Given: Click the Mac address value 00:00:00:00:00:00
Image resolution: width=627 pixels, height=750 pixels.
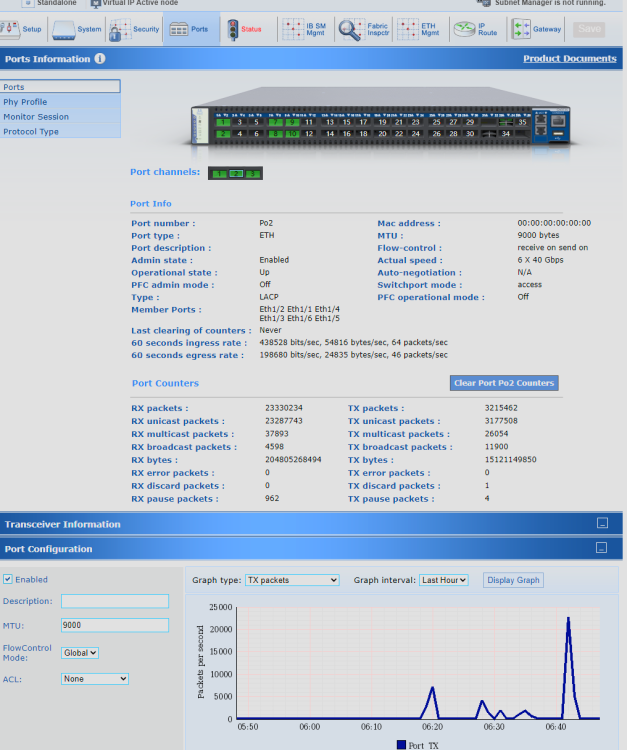Looking at the screenshot, I should (x=554, y=223).
